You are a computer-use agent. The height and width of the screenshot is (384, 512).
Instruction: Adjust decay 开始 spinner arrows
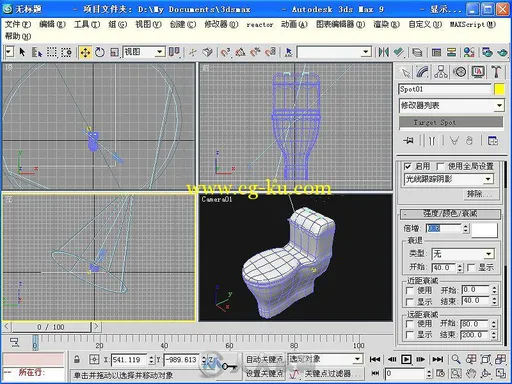(x=460, y=267)
